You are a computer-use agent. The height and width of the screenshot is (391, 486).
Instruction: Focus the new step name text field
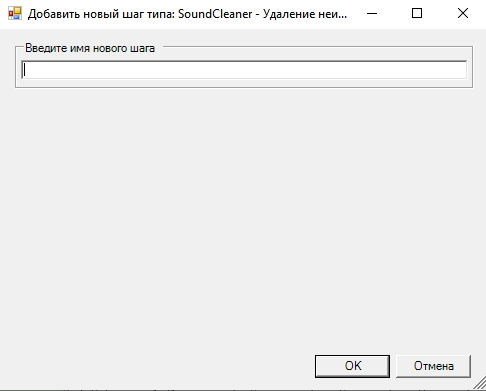pyautogui.click(x=244, y=70)
